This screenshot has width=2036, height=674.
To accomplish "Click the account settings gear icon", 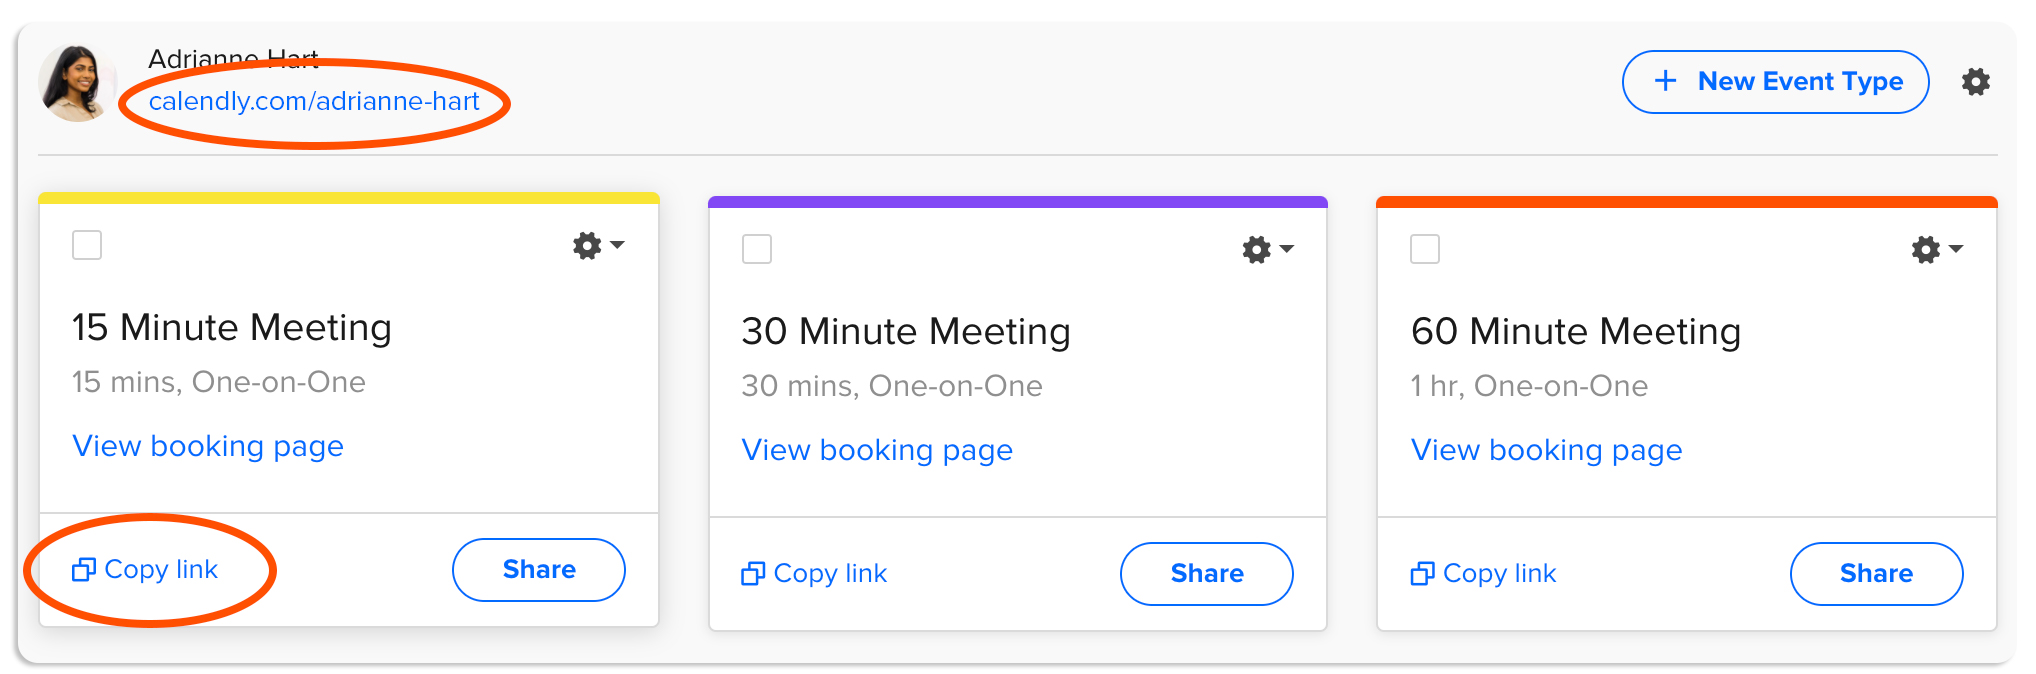I will tap(1975, 82).
